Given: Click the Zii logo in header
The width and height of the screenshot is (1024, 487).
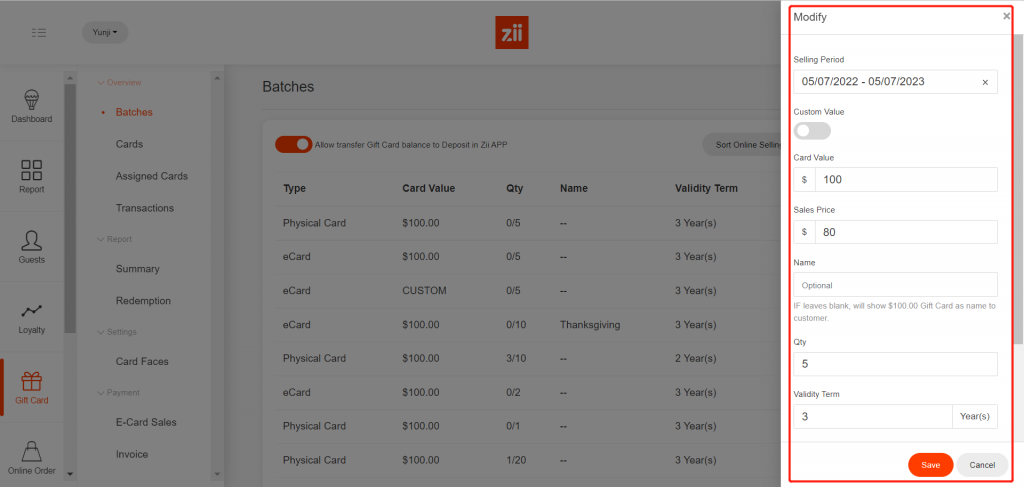Looking at the screenshot, I should [x=512, y=33].
